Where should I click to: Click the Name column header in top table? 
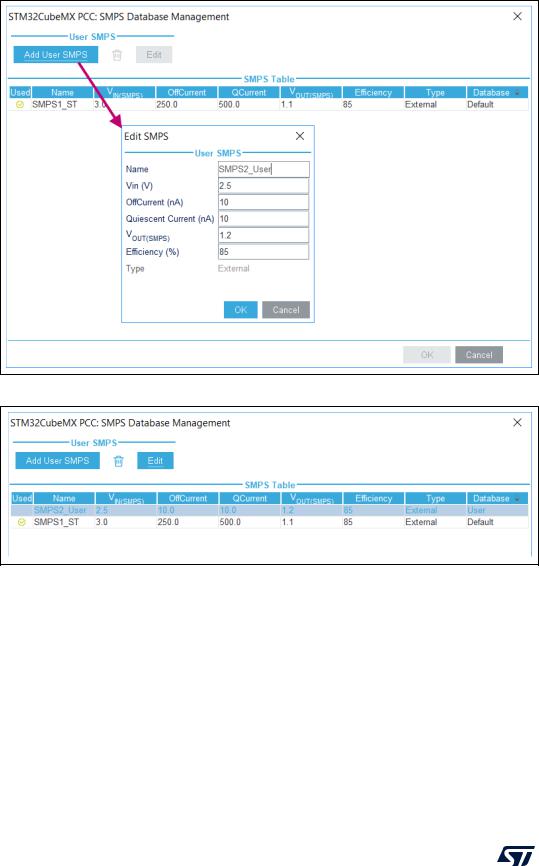[x=62, y=92]
